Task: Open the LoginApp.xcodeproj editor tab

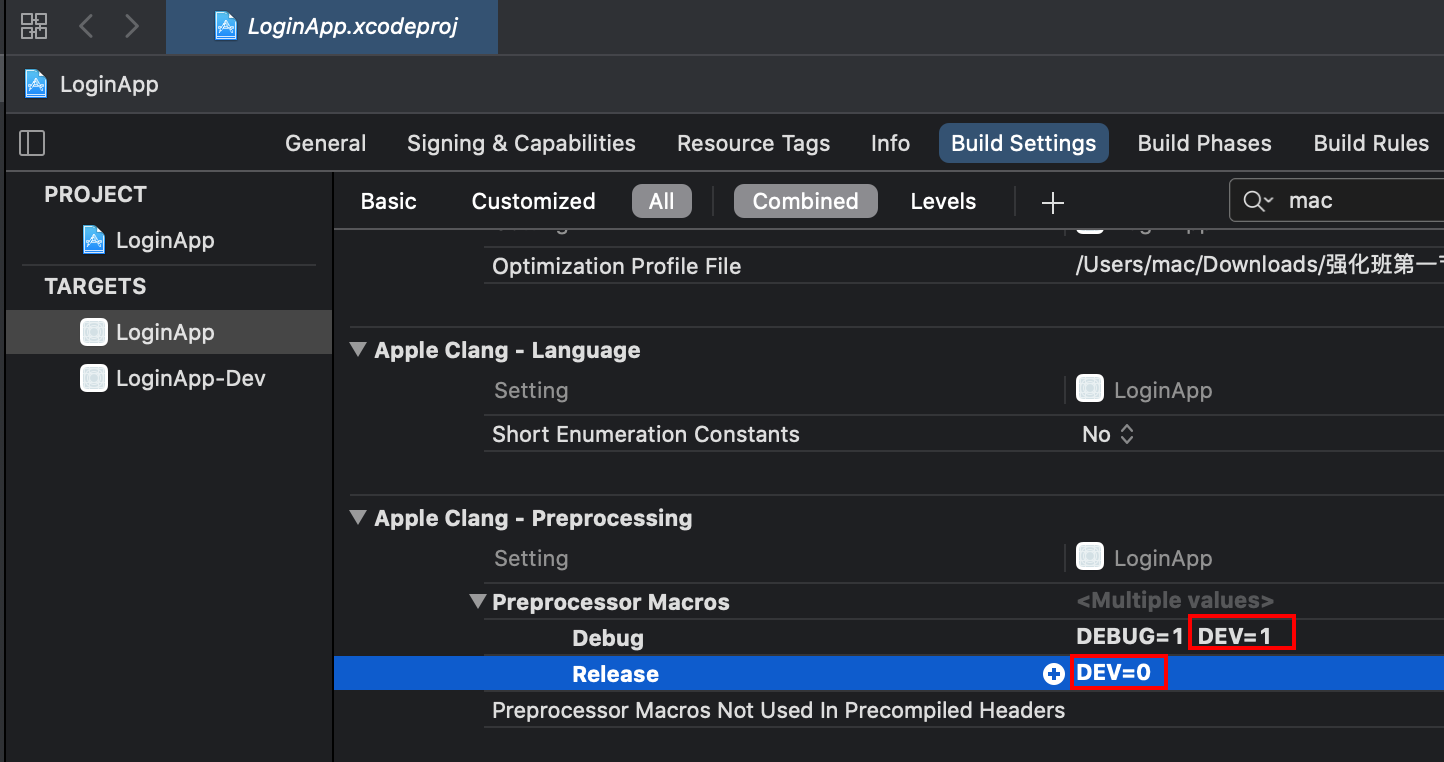Action: tap(332, 27)
